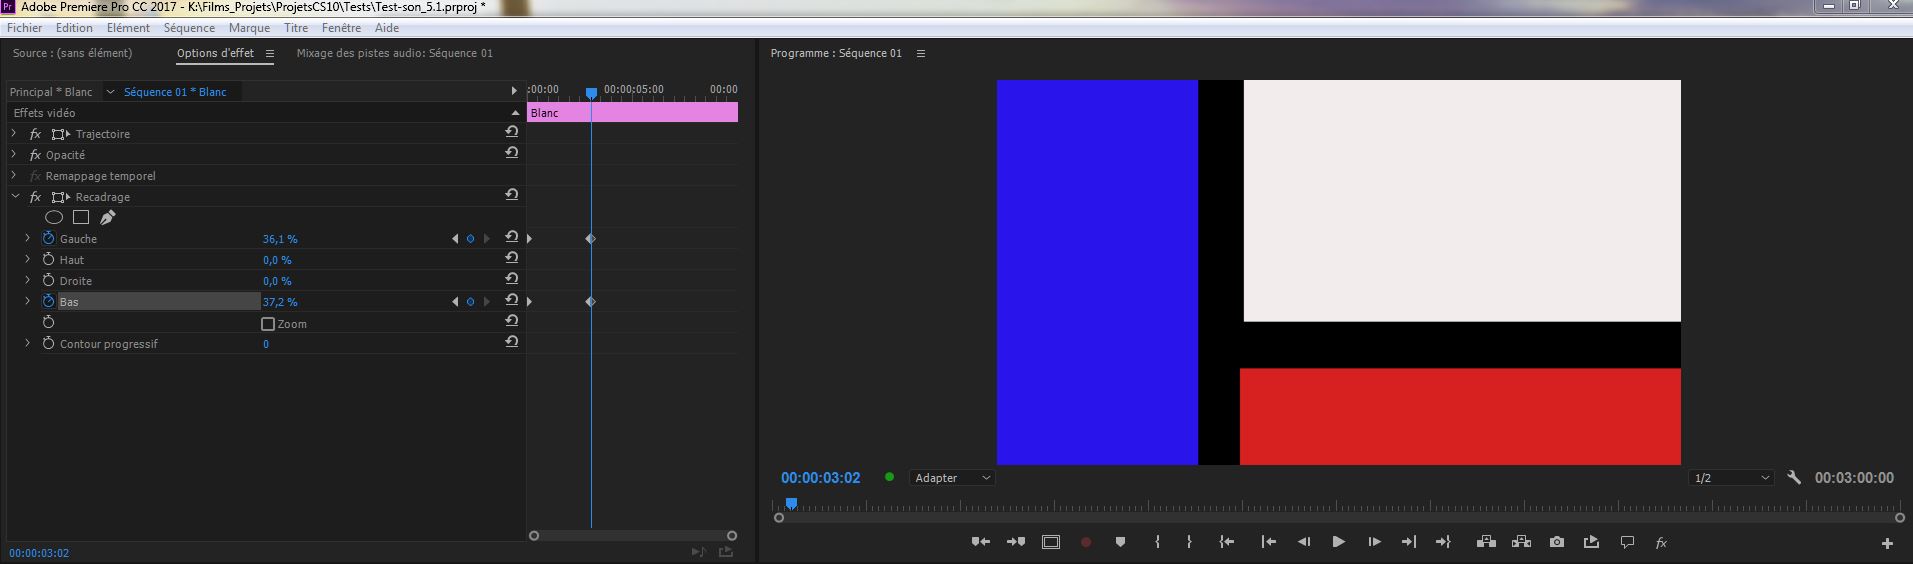Toggle animation stopwatch for Gauche
The image size is (1913, 564).
[48, 238]
